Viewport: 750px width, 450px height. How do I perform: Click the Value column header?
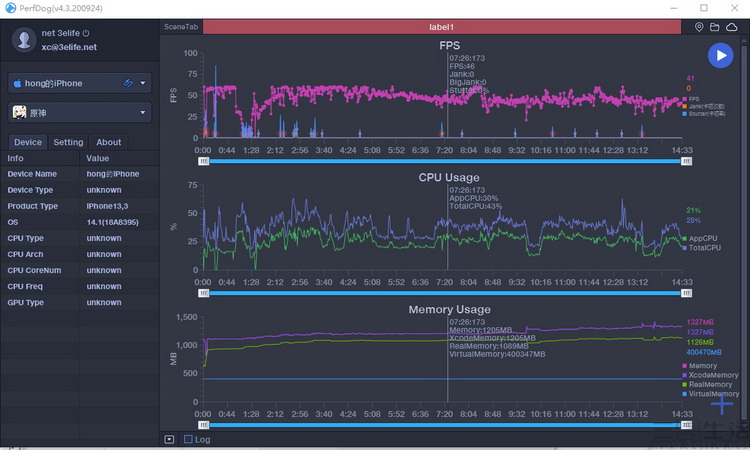(98, 158)
